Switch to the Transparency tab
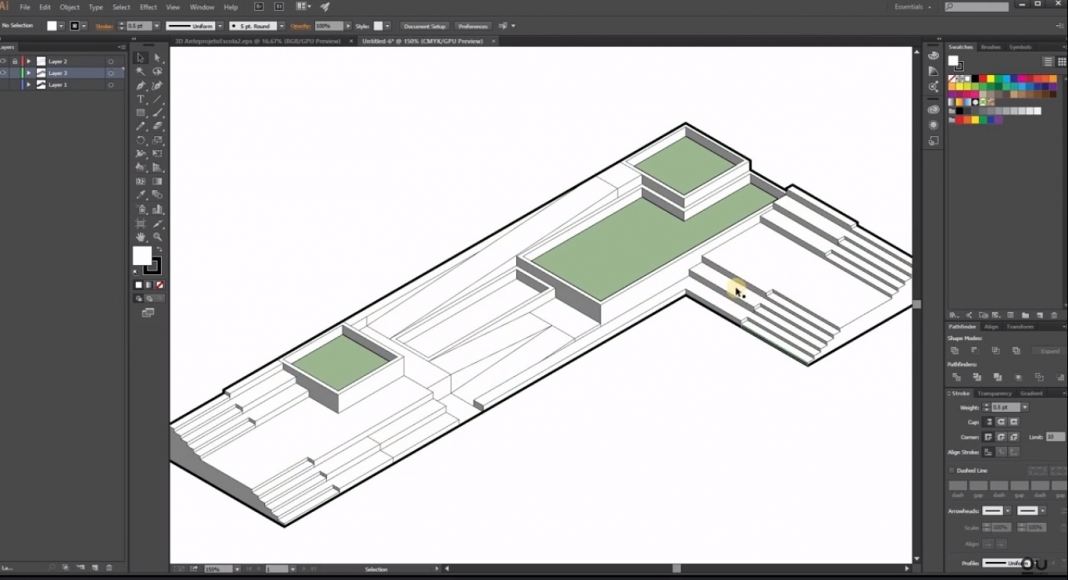The image size is (1068, 580). coord(995,391)
